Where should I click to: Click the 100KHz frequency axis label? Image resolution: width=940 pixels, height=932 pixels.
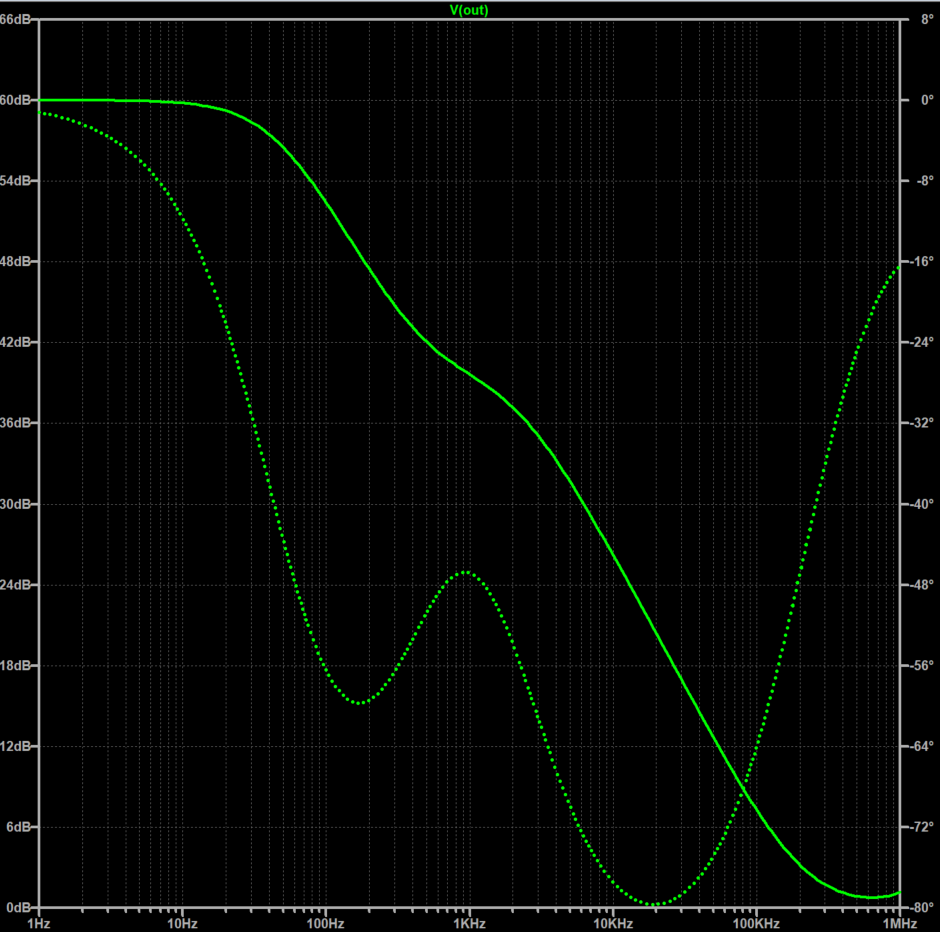point(756,922)
